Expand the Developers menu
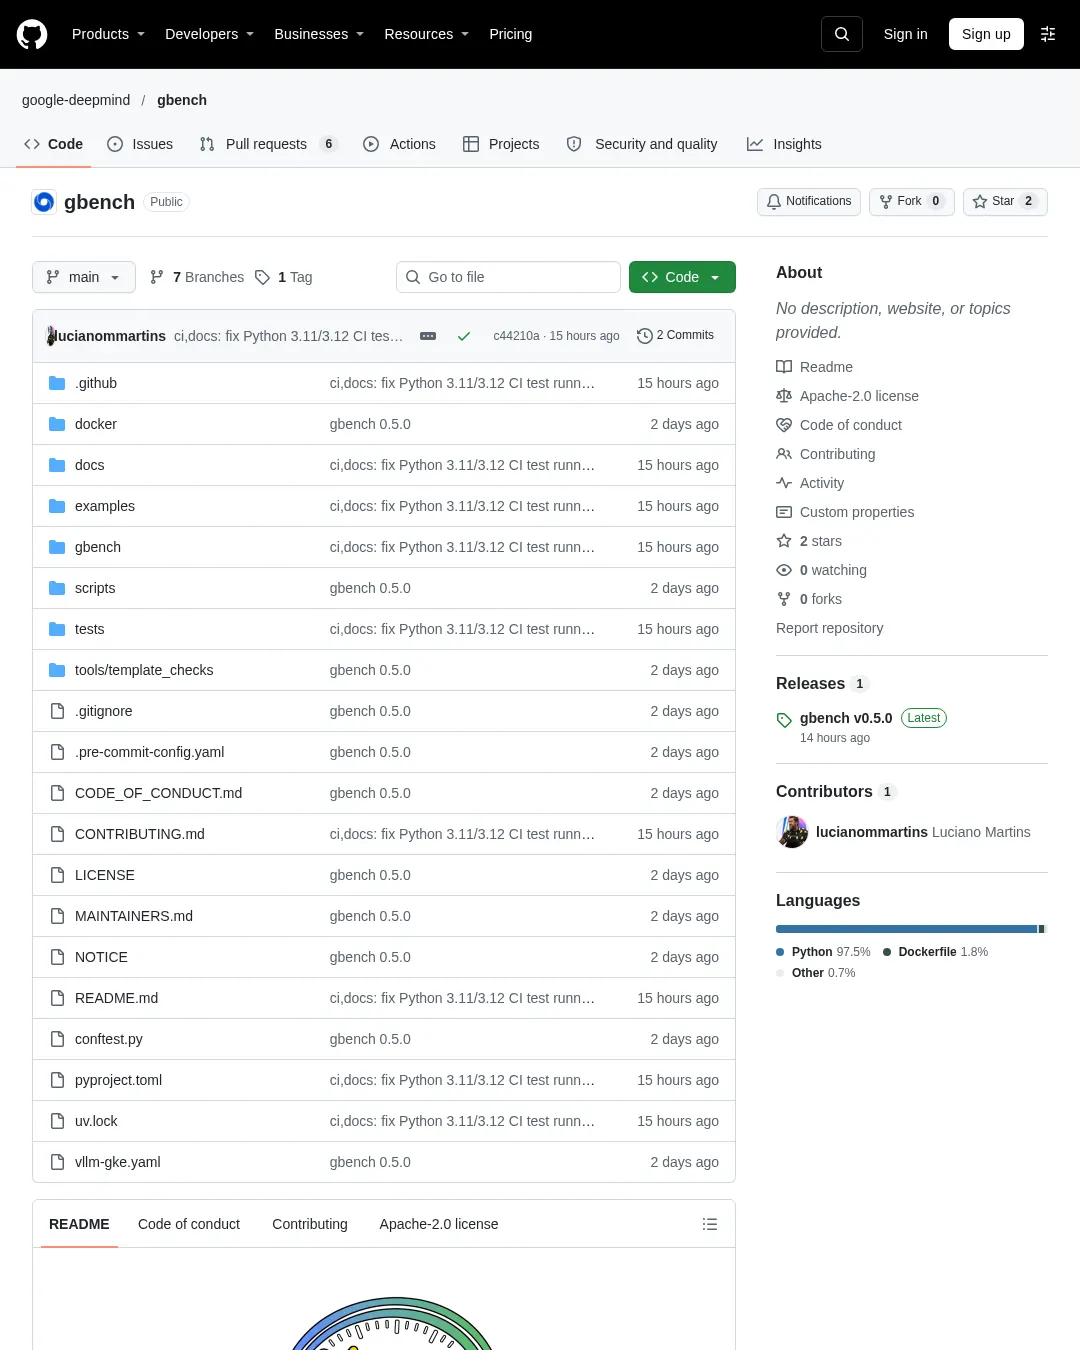The width and height of the screenshot is (1080, 1350). pyautogui.click(x=209, y=34)
